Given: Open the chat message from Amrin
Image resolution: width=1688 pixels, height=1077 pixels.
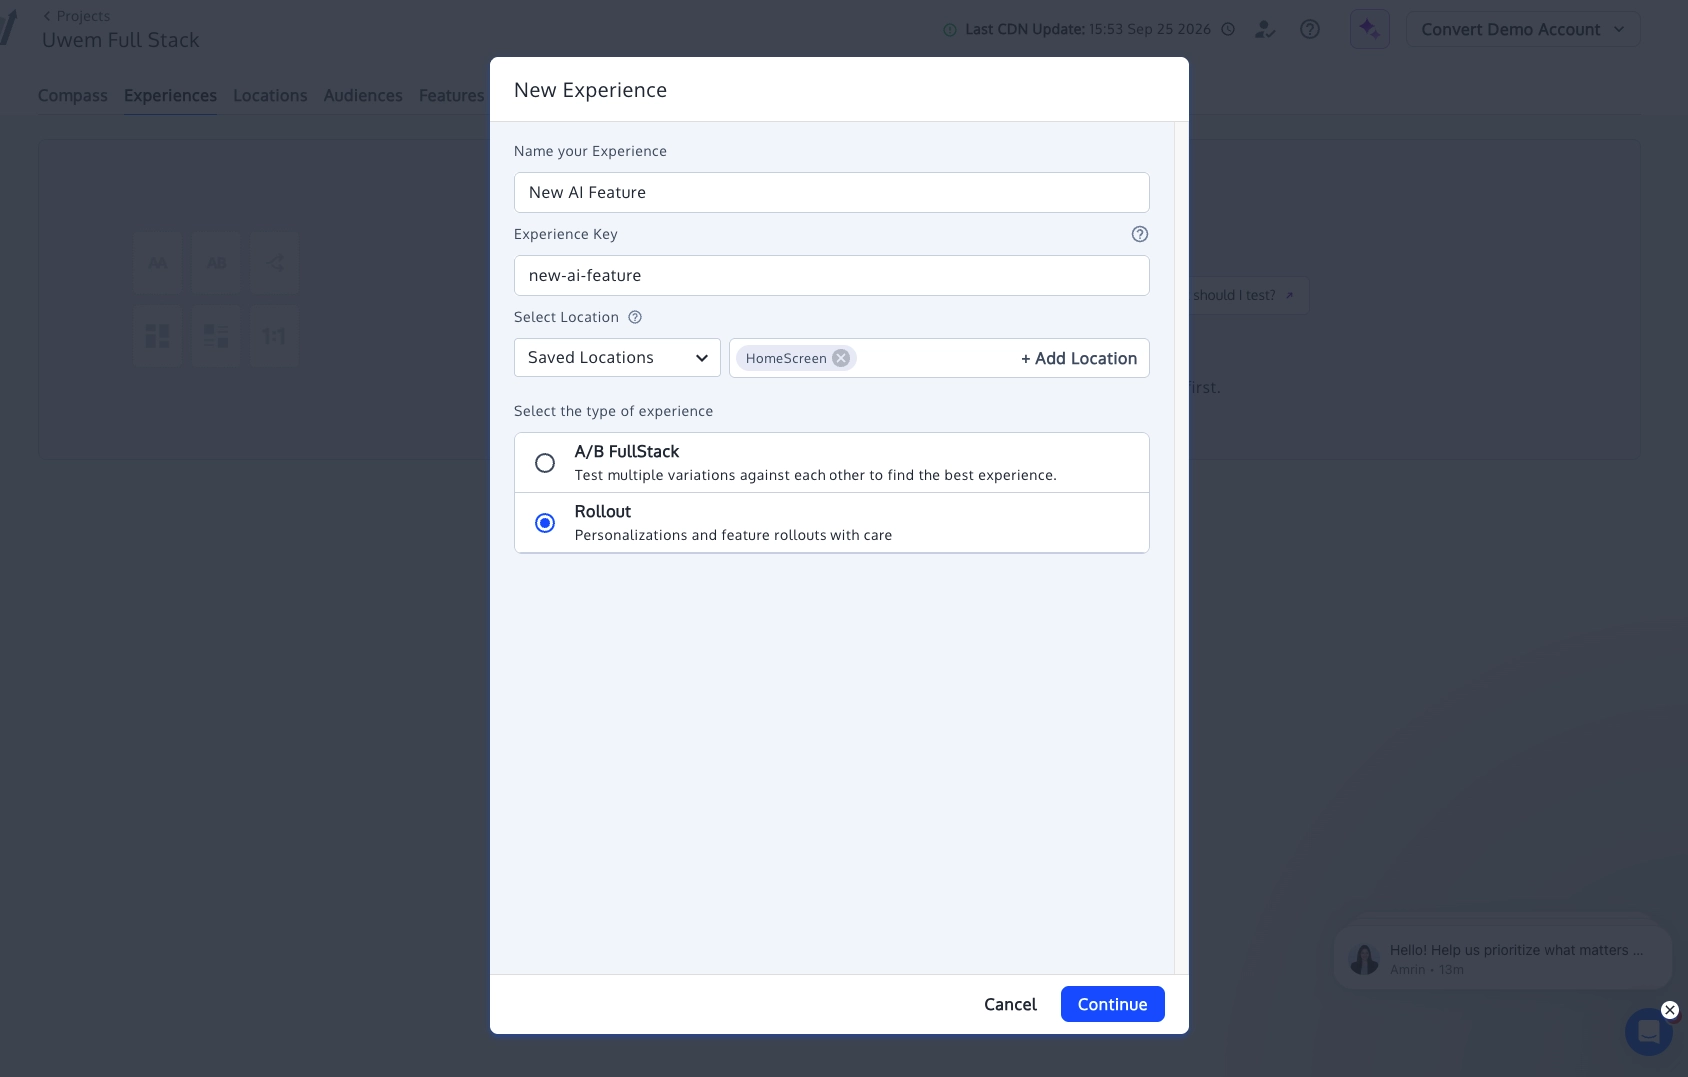Looking at the screenshot, I should (1502, 958).
